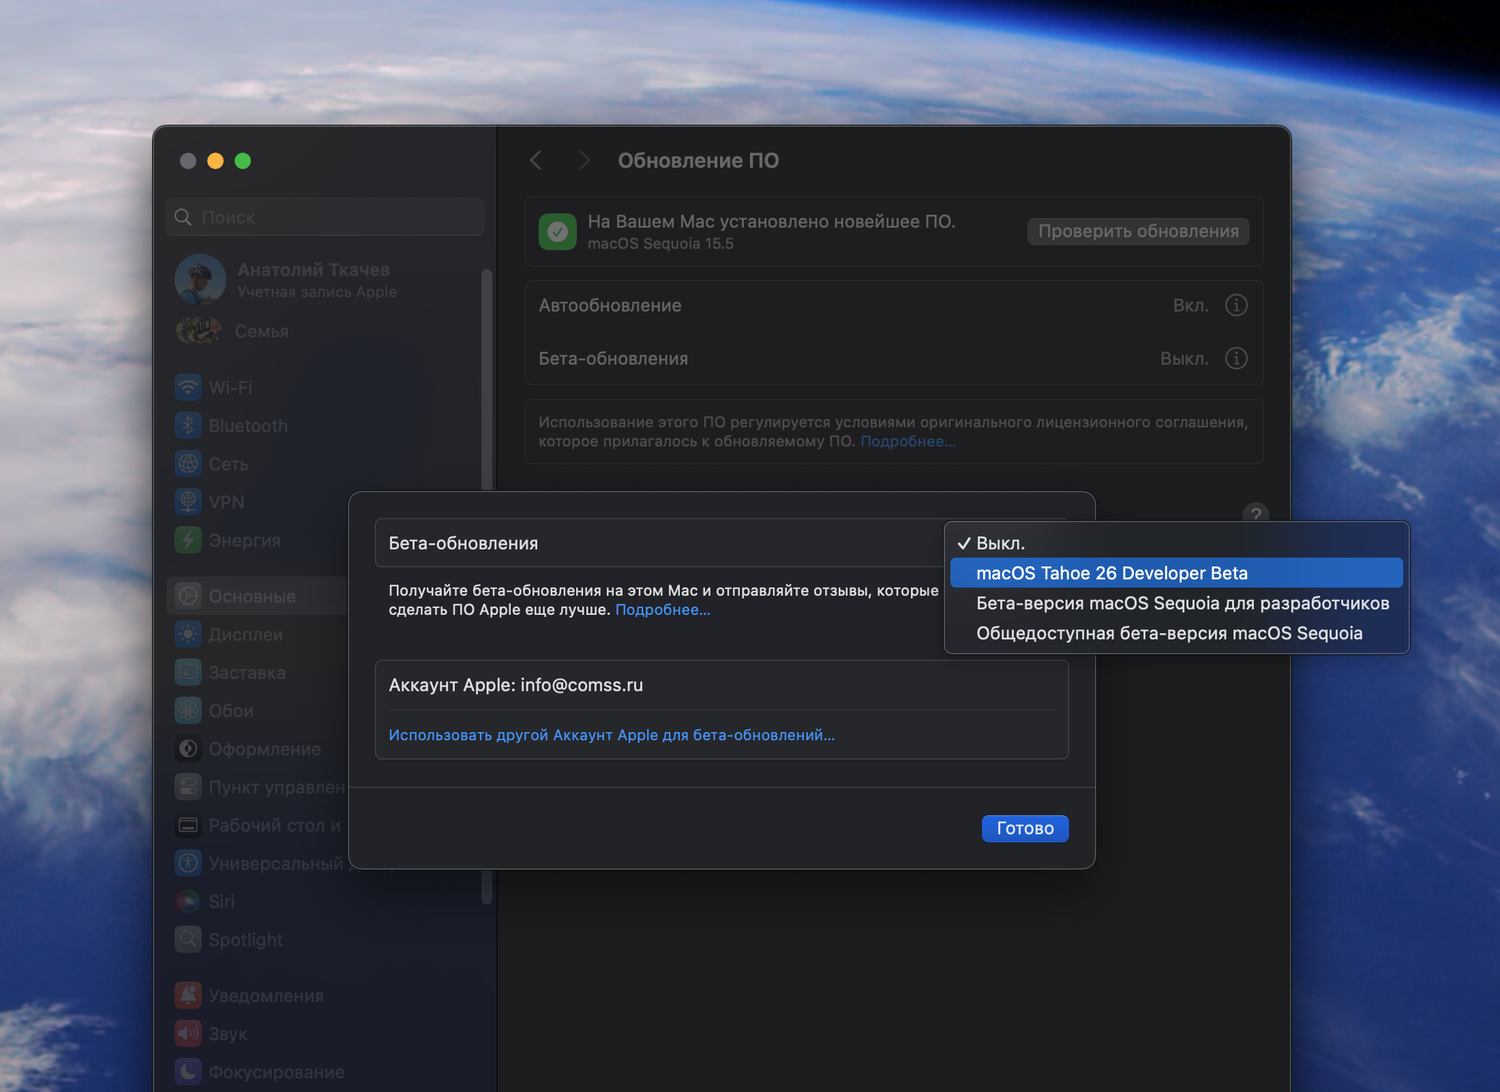Go forward with the right chevron
Screen dimensions: 1500x1092
click(584, 160)
